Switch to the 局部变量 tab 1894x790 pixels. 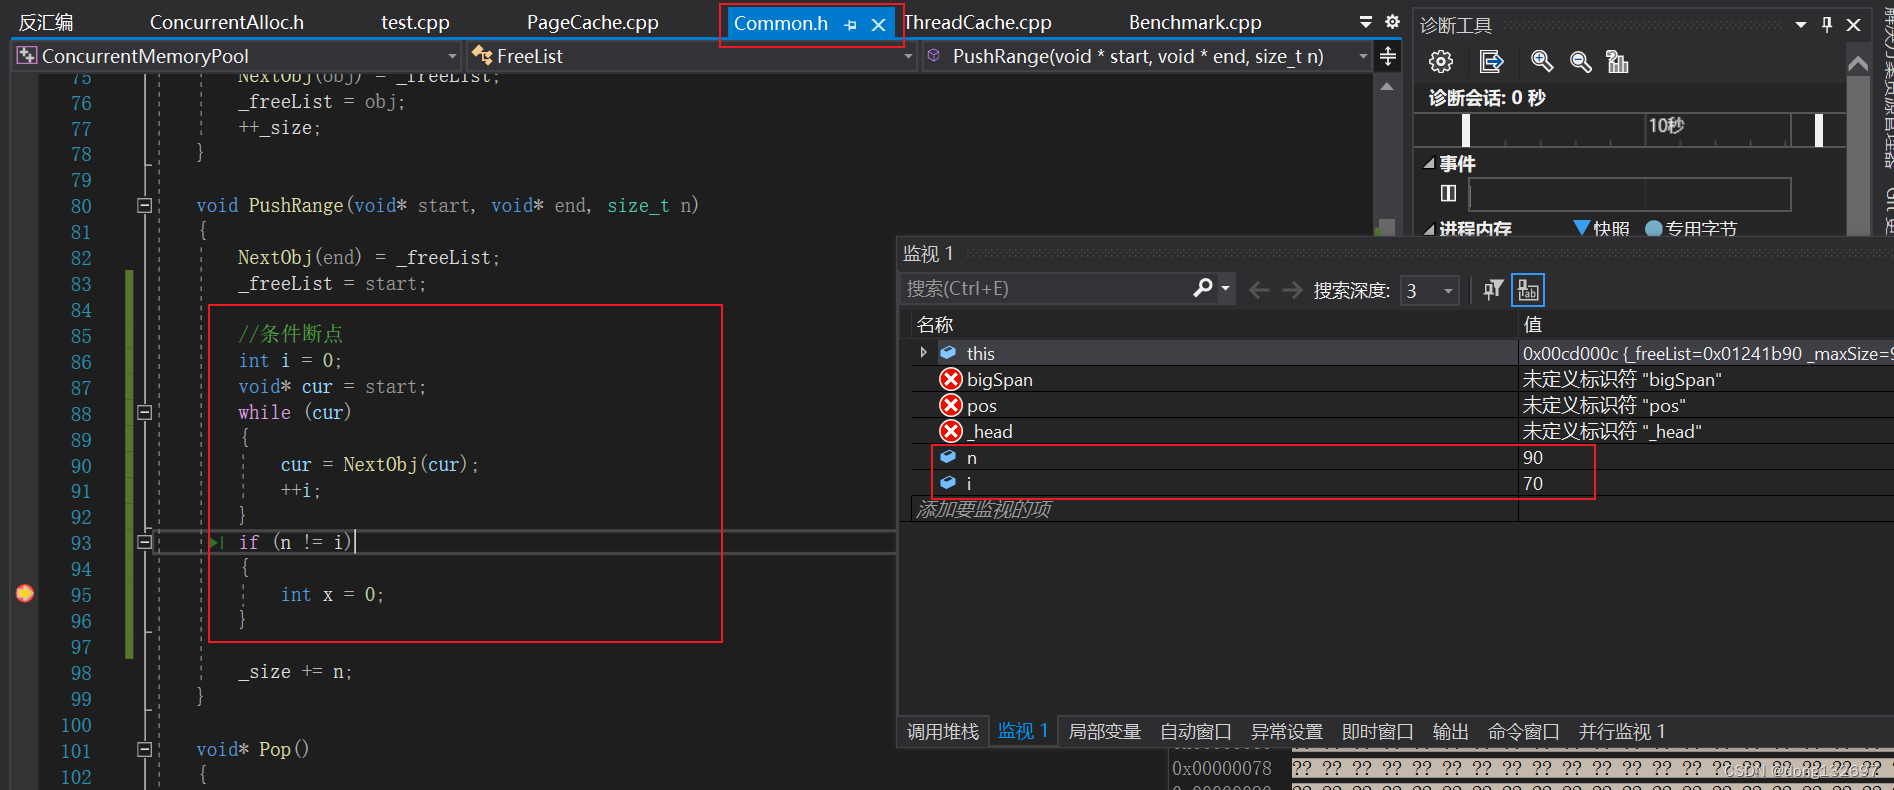[x=1105, y=732]
